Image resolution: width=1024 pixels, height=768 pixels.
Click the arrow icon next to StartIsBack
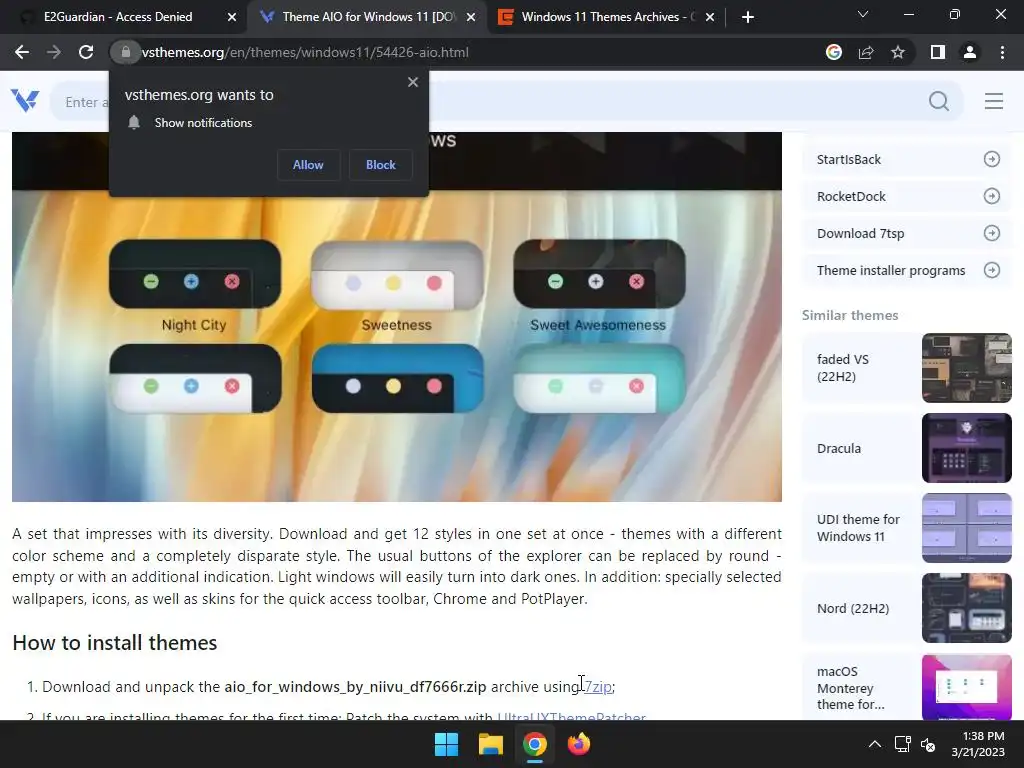991,159
